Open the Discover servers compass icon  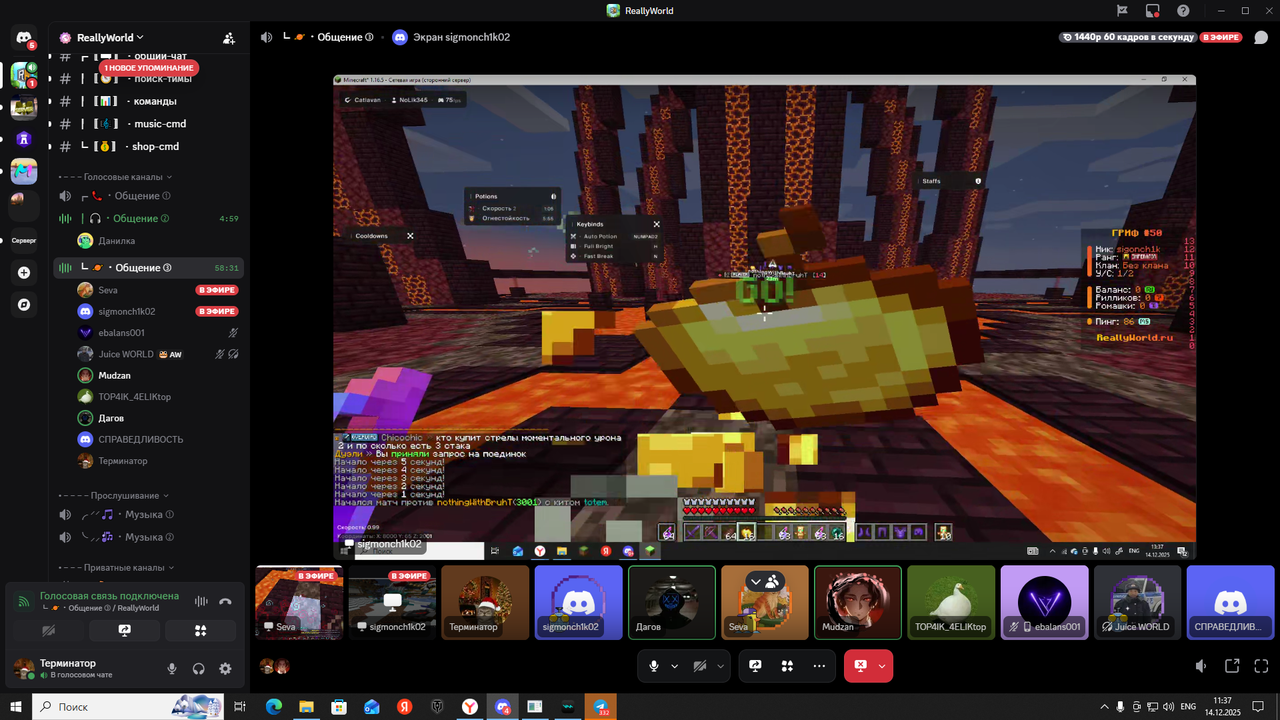(x=24, y=304)
